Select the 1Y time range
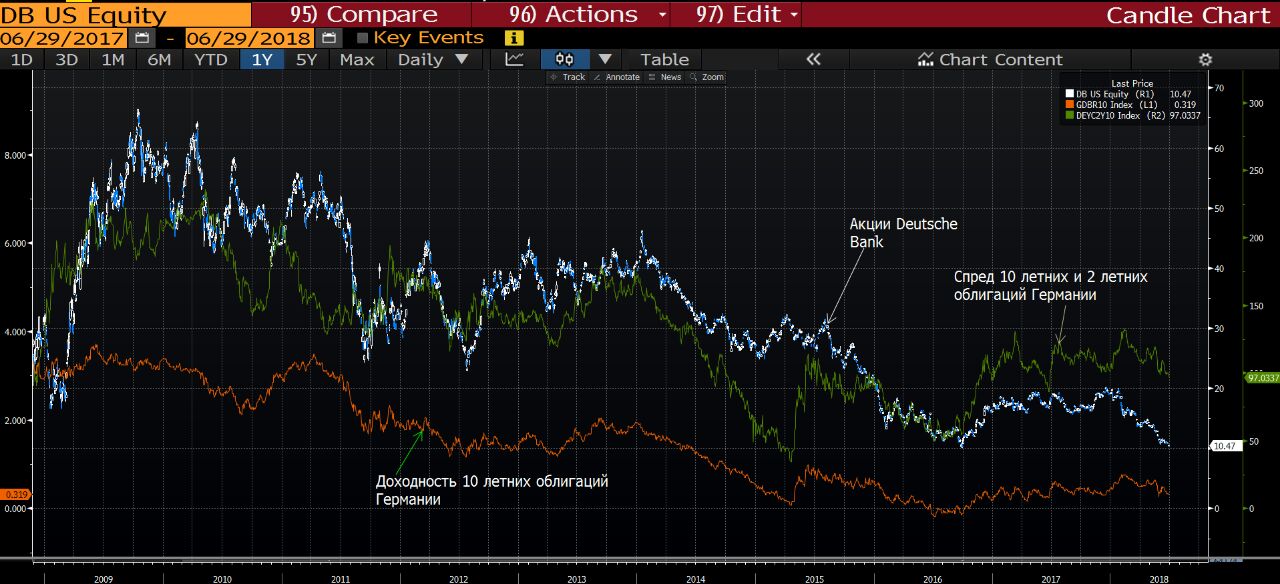 [x=262, y=59]
